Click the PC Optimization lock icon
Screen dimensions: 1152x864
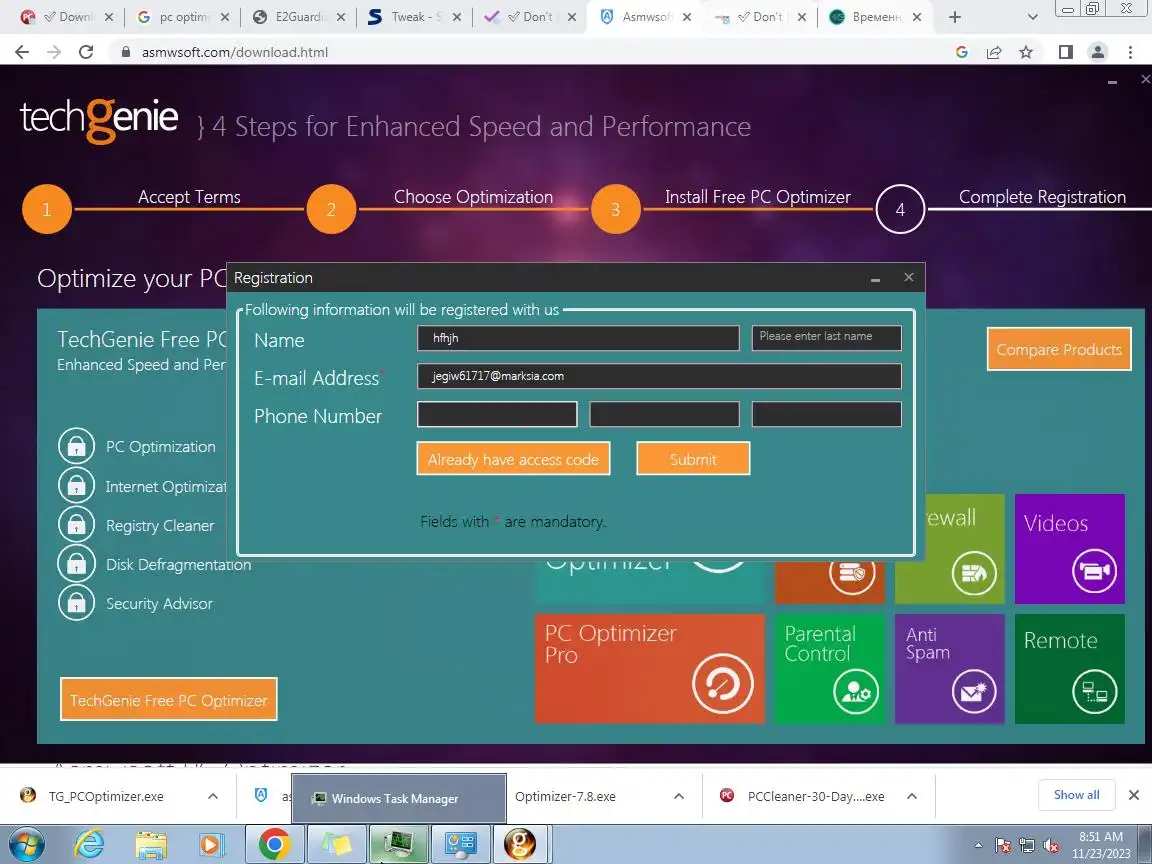[76, 446]
